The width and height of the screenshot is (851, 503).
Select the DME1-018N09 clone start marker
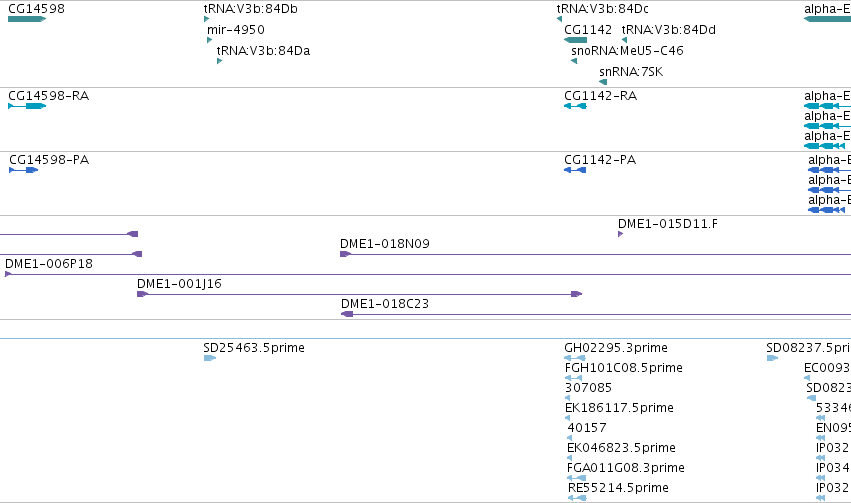point(345,254)
